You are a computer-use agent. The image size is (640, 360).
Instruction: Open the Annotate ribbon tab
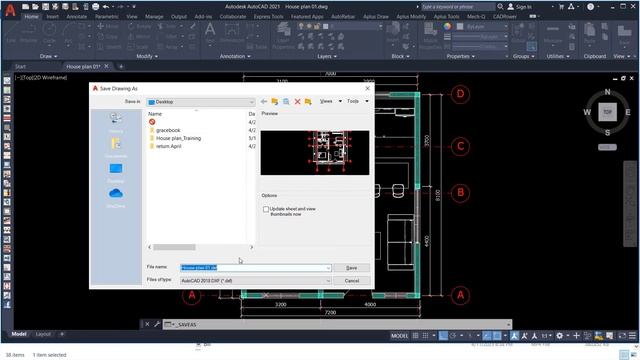point(77,17)
